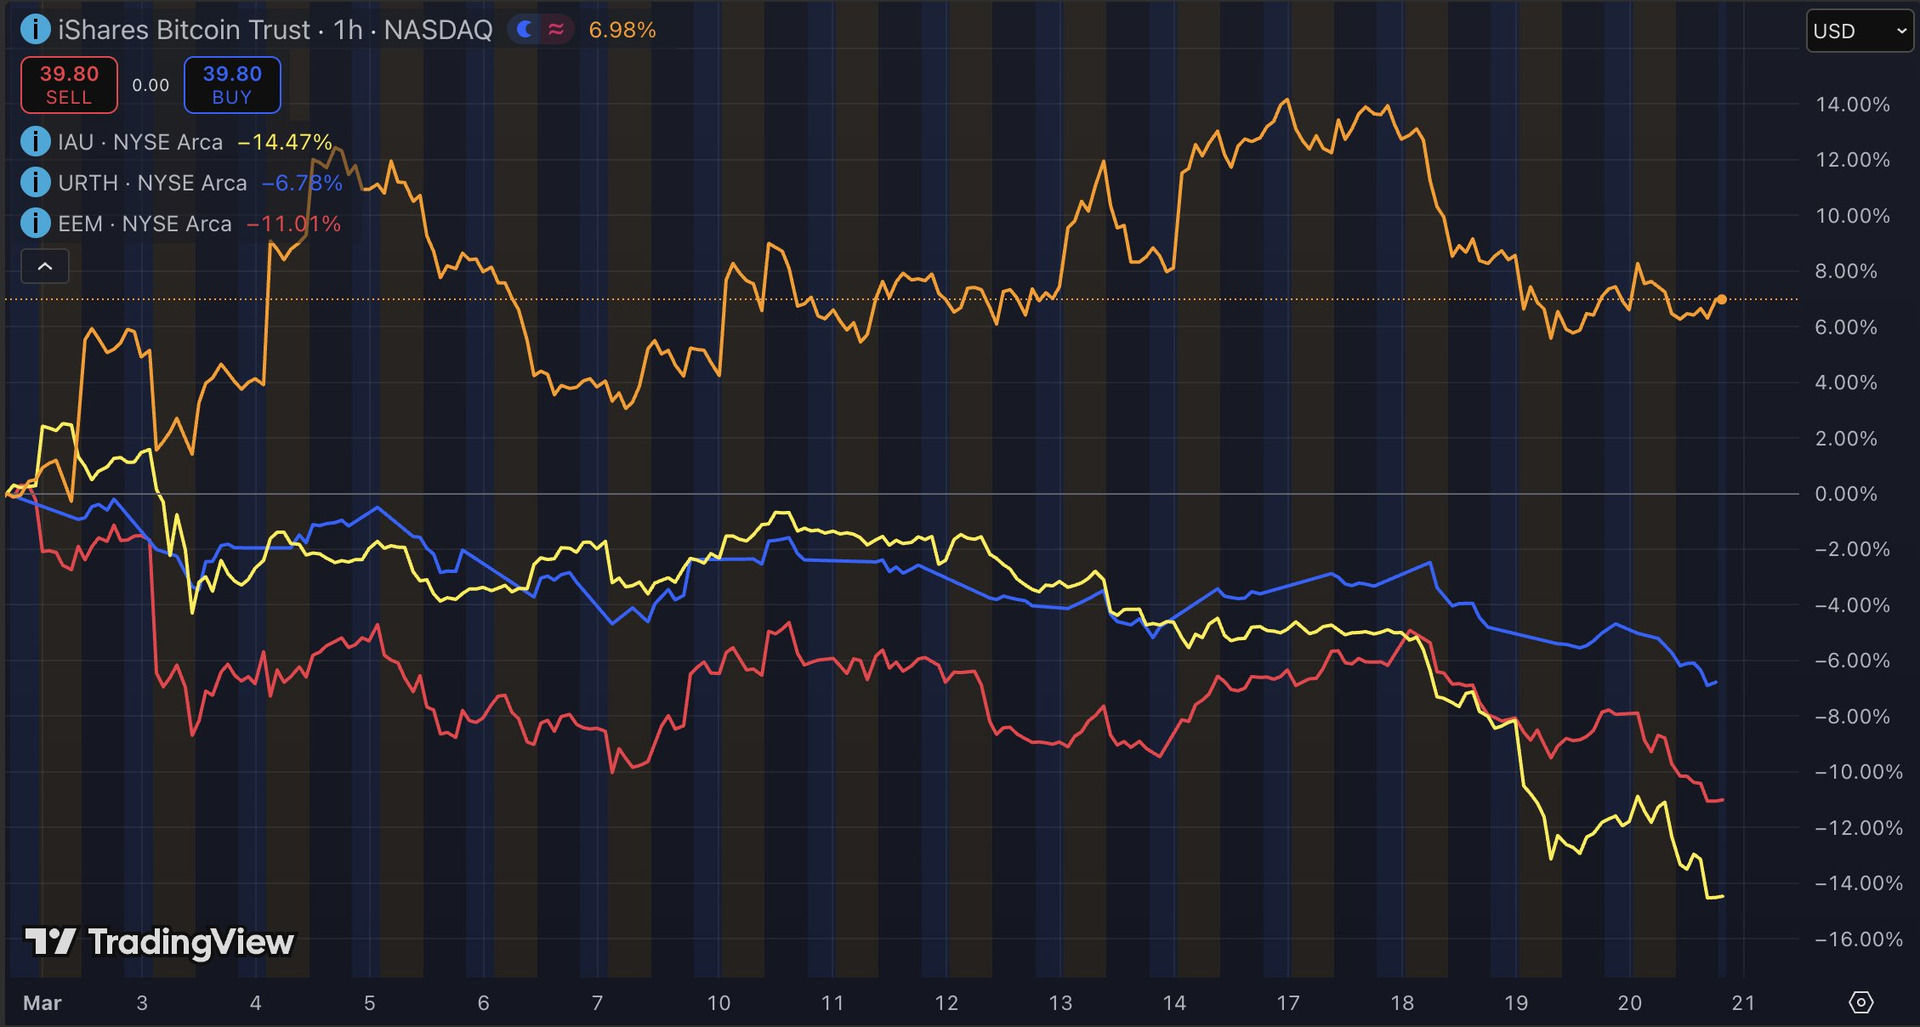
Task: Select the EEM · NYSE Arca legend label
Action: 144,224
